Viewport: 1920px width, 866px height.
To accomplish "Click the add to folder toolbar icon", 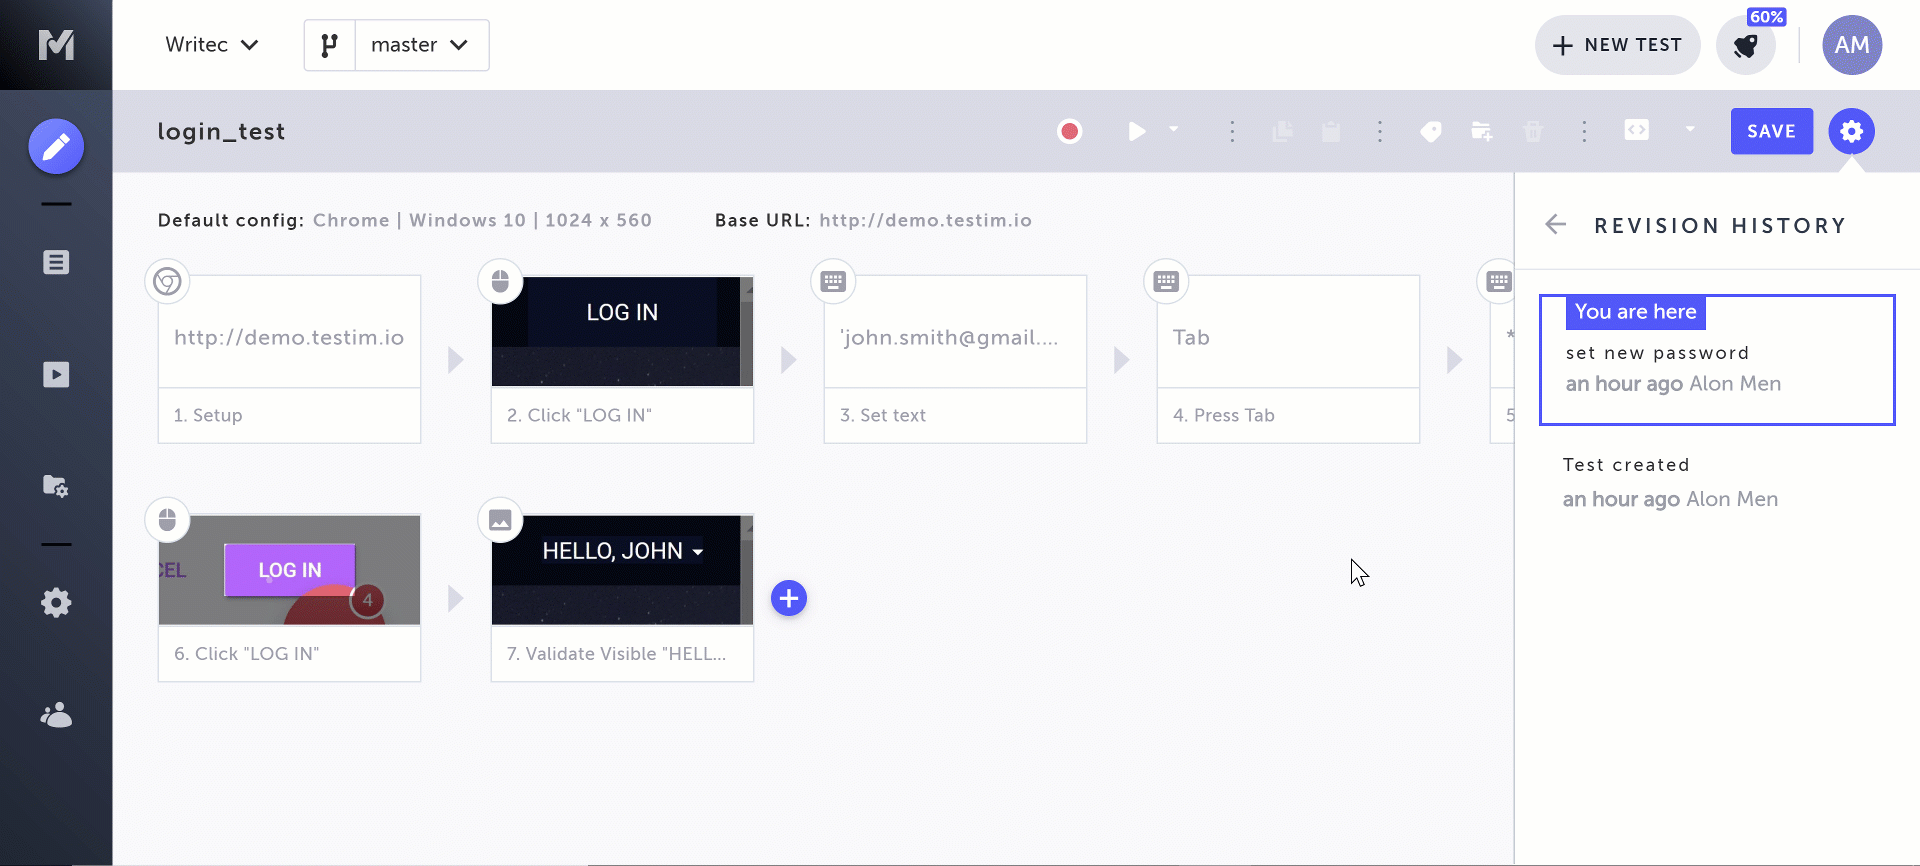I will click(1482, 131).
